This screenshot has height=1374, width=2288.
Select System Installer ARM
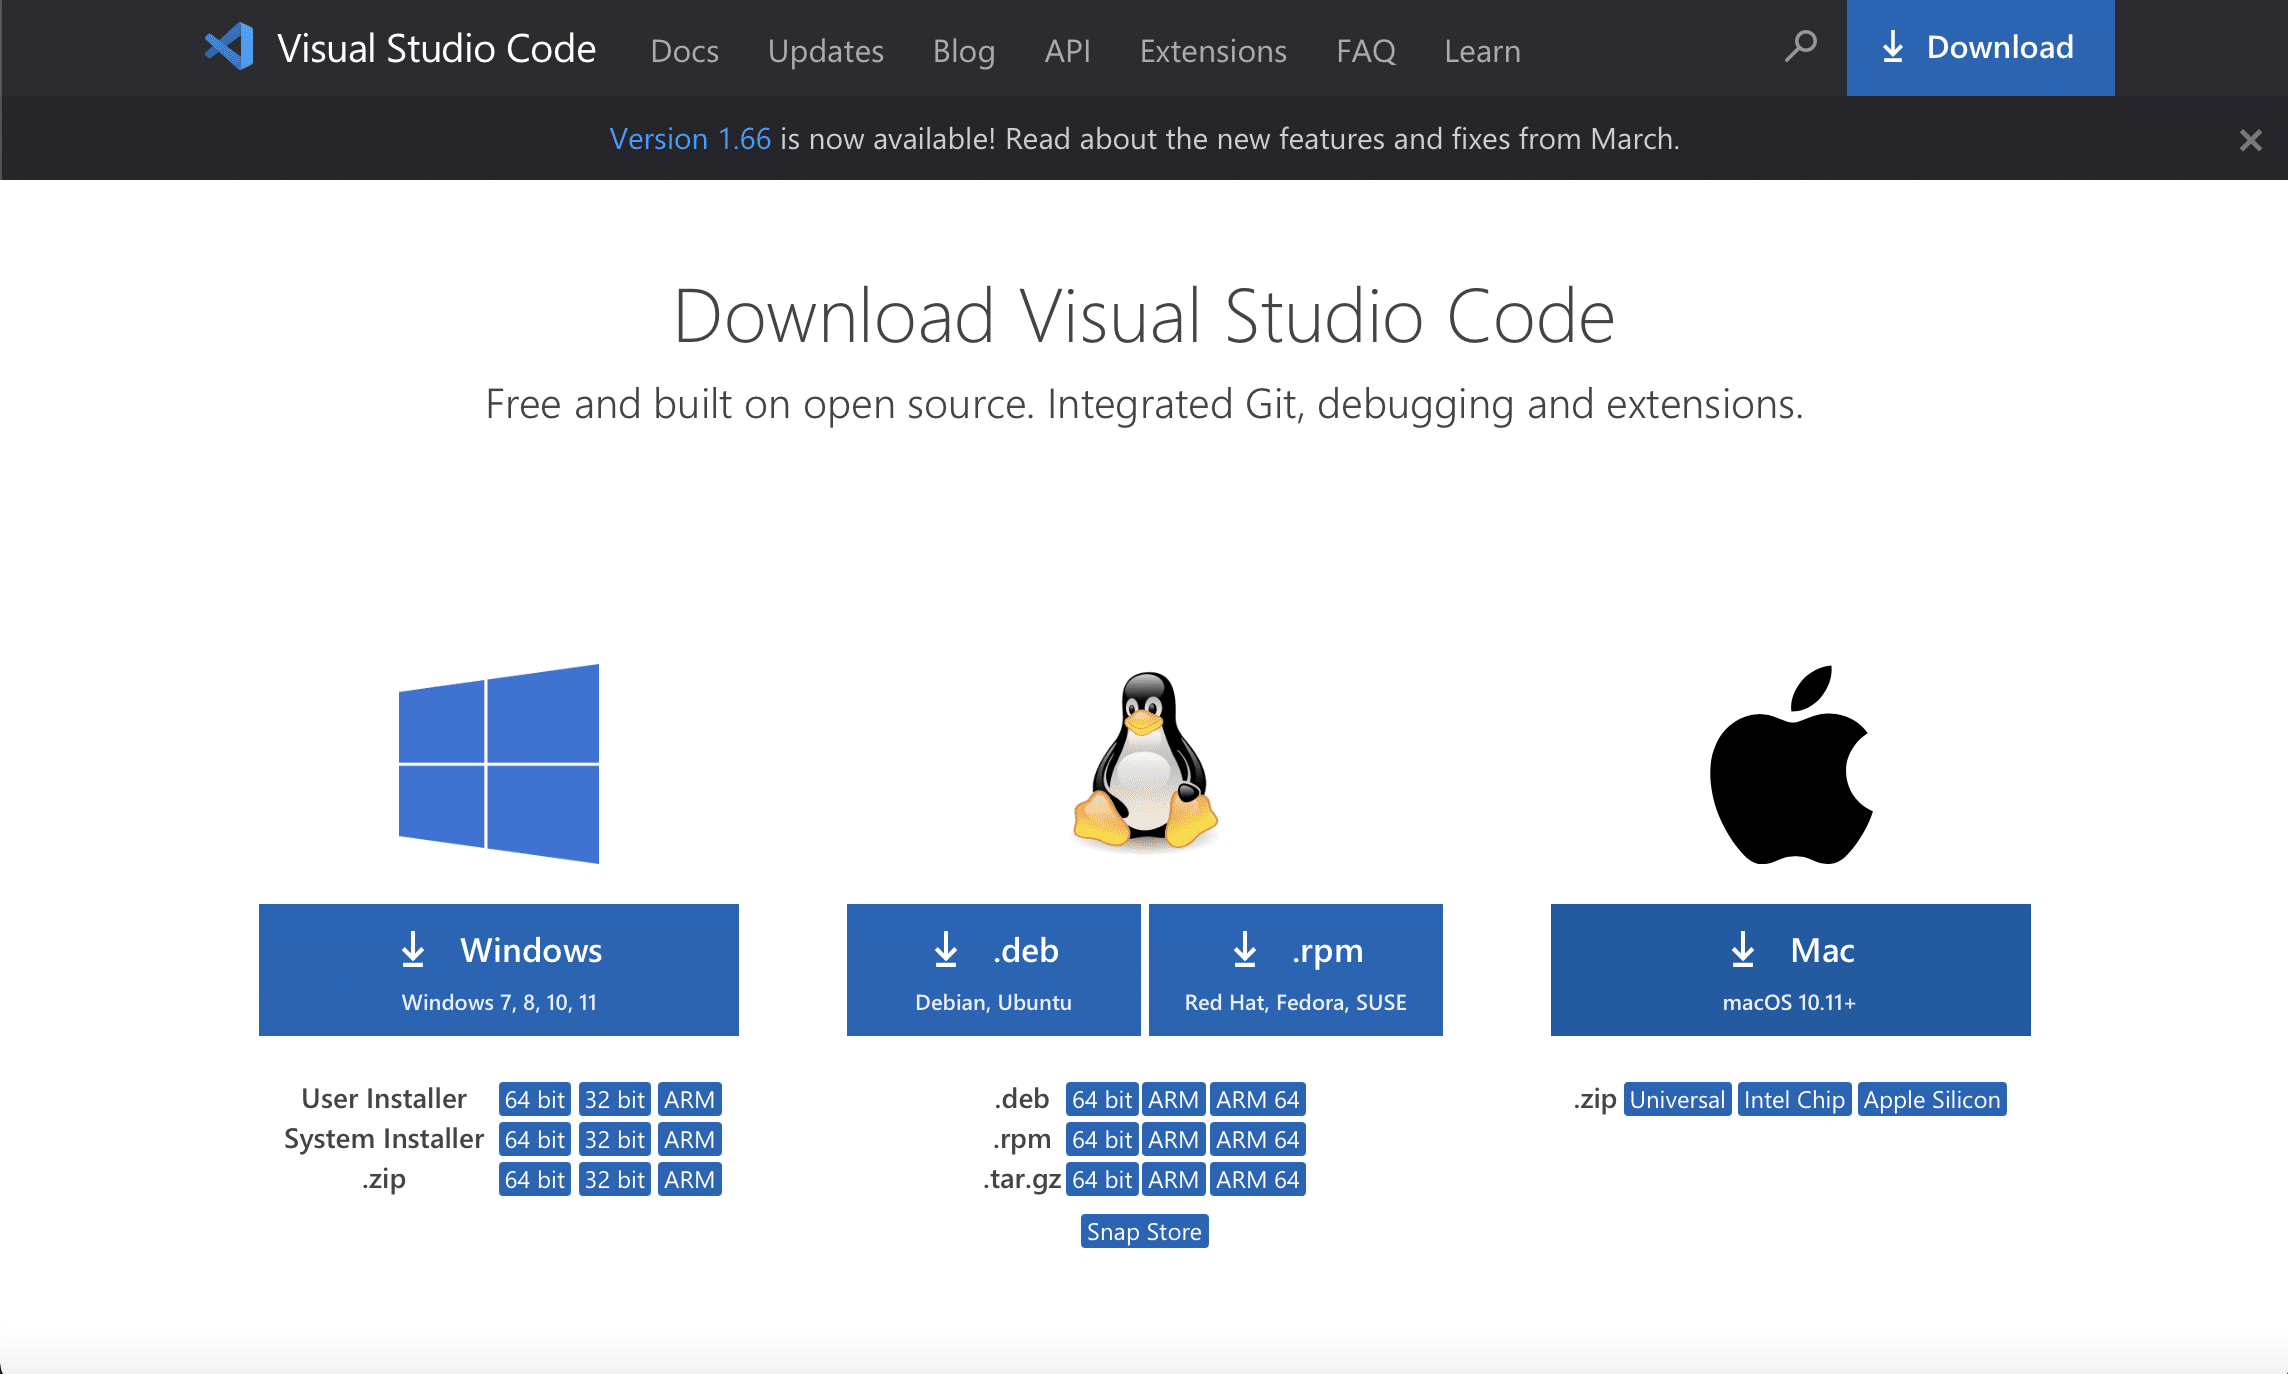(690, 1139)
